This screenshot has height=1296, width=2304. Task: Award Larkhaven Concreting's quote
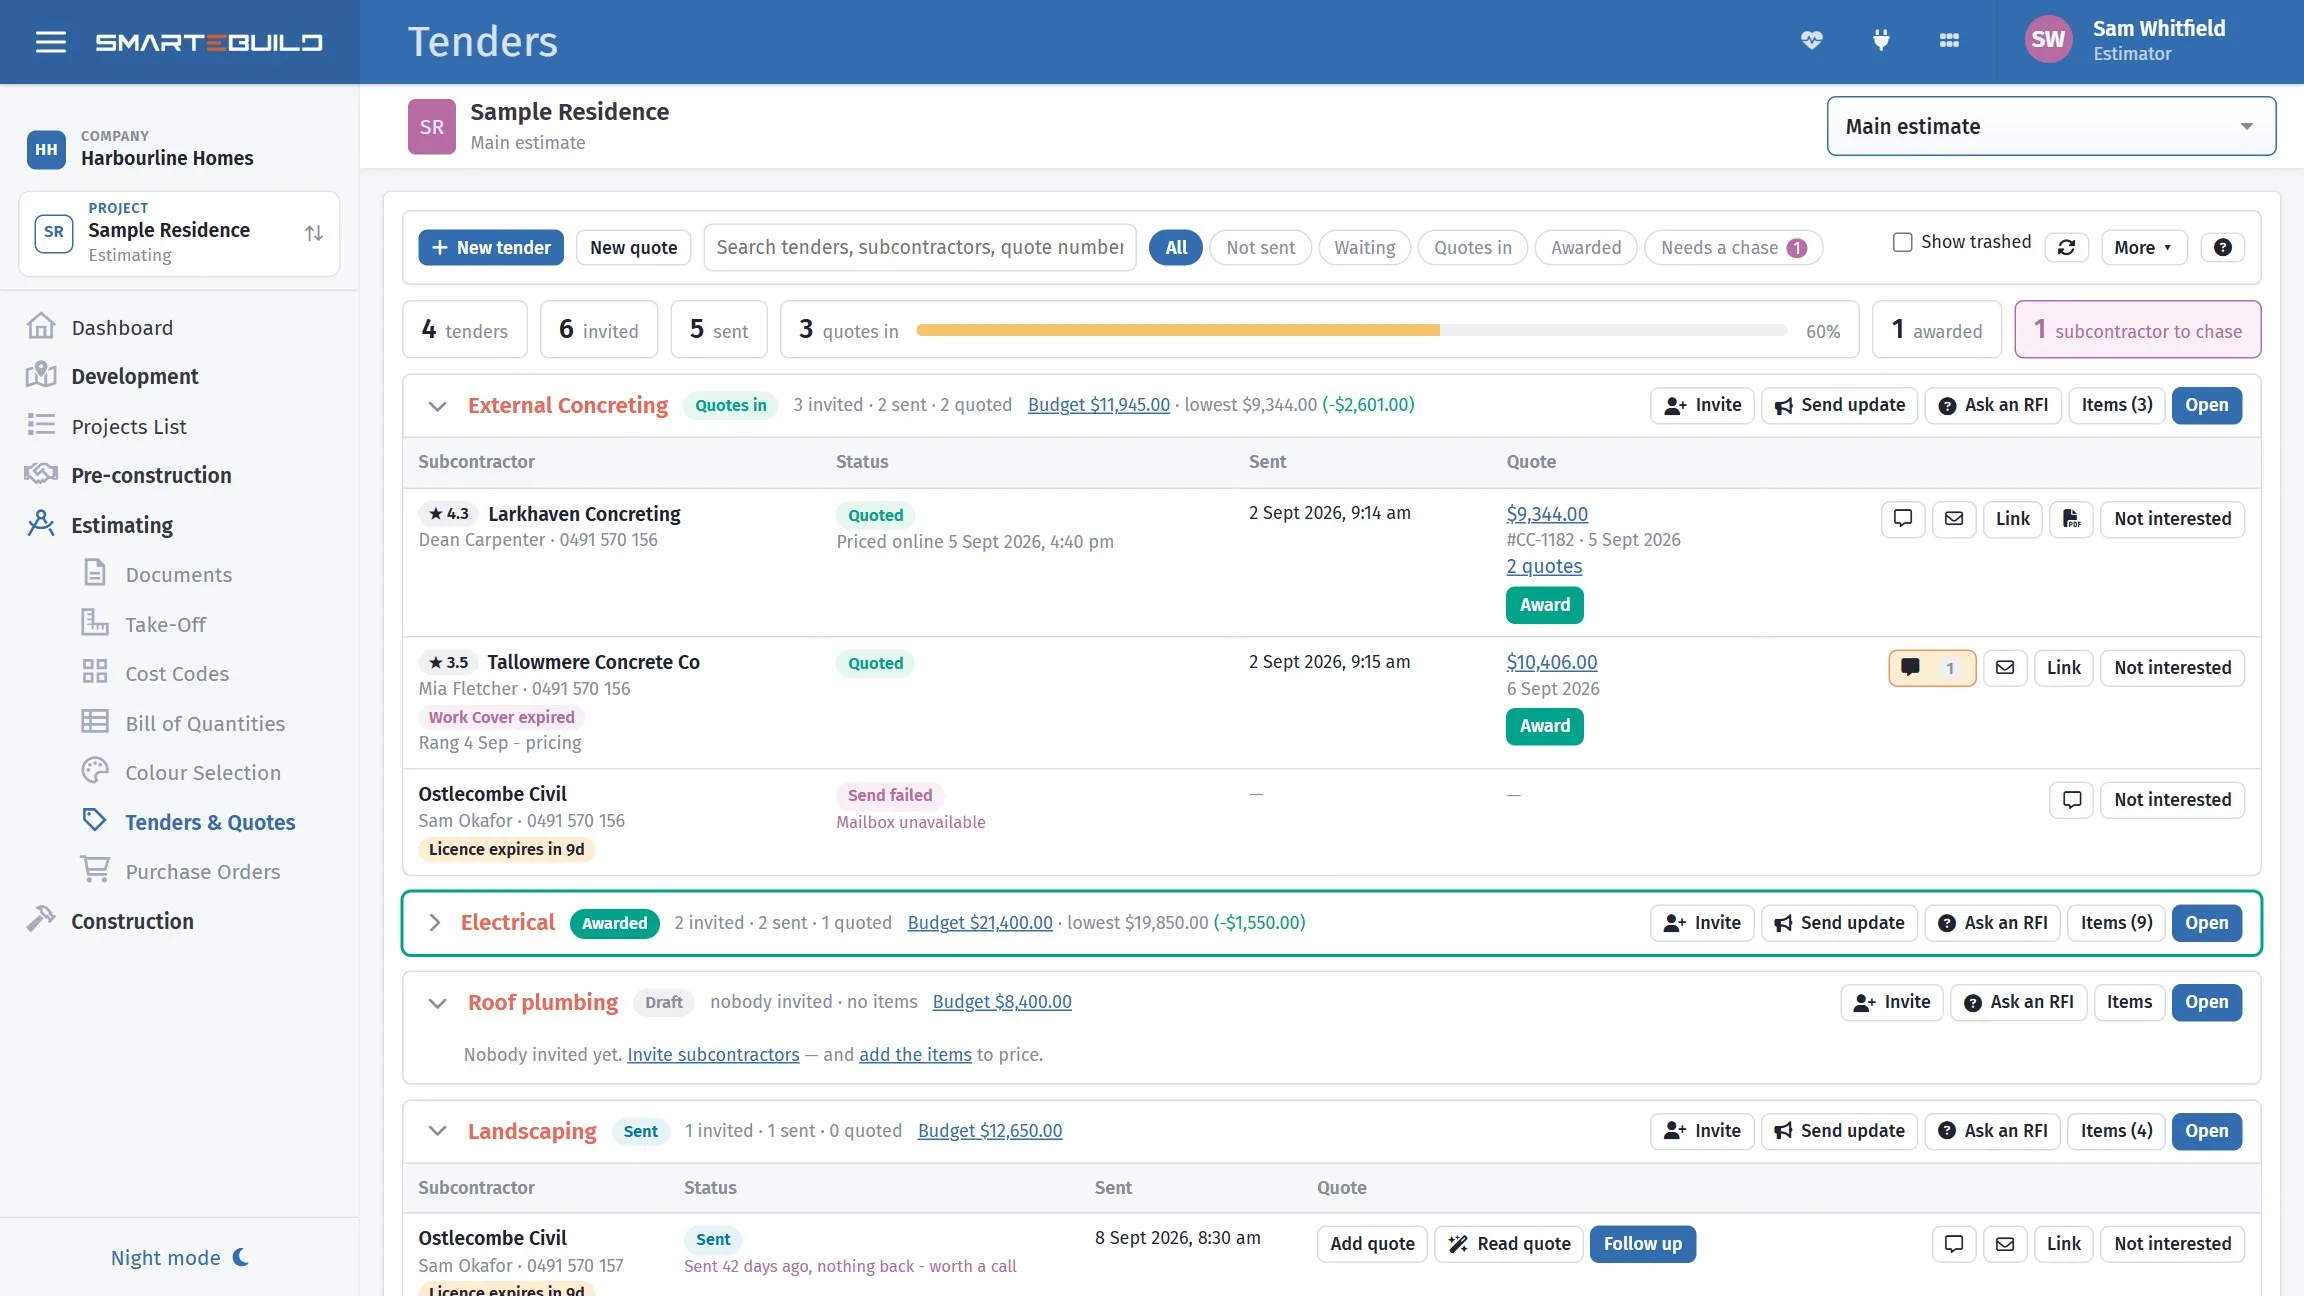pos(1545,605)
